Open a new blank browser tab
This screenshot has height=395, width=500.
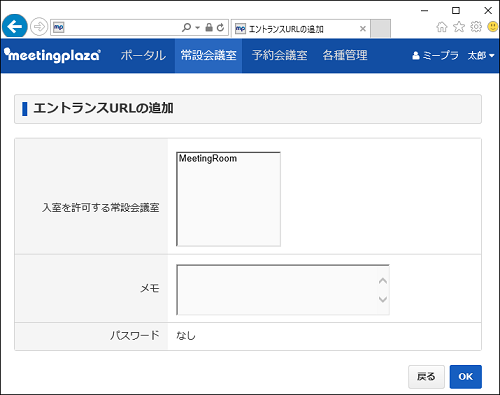[x=380, y=29]
